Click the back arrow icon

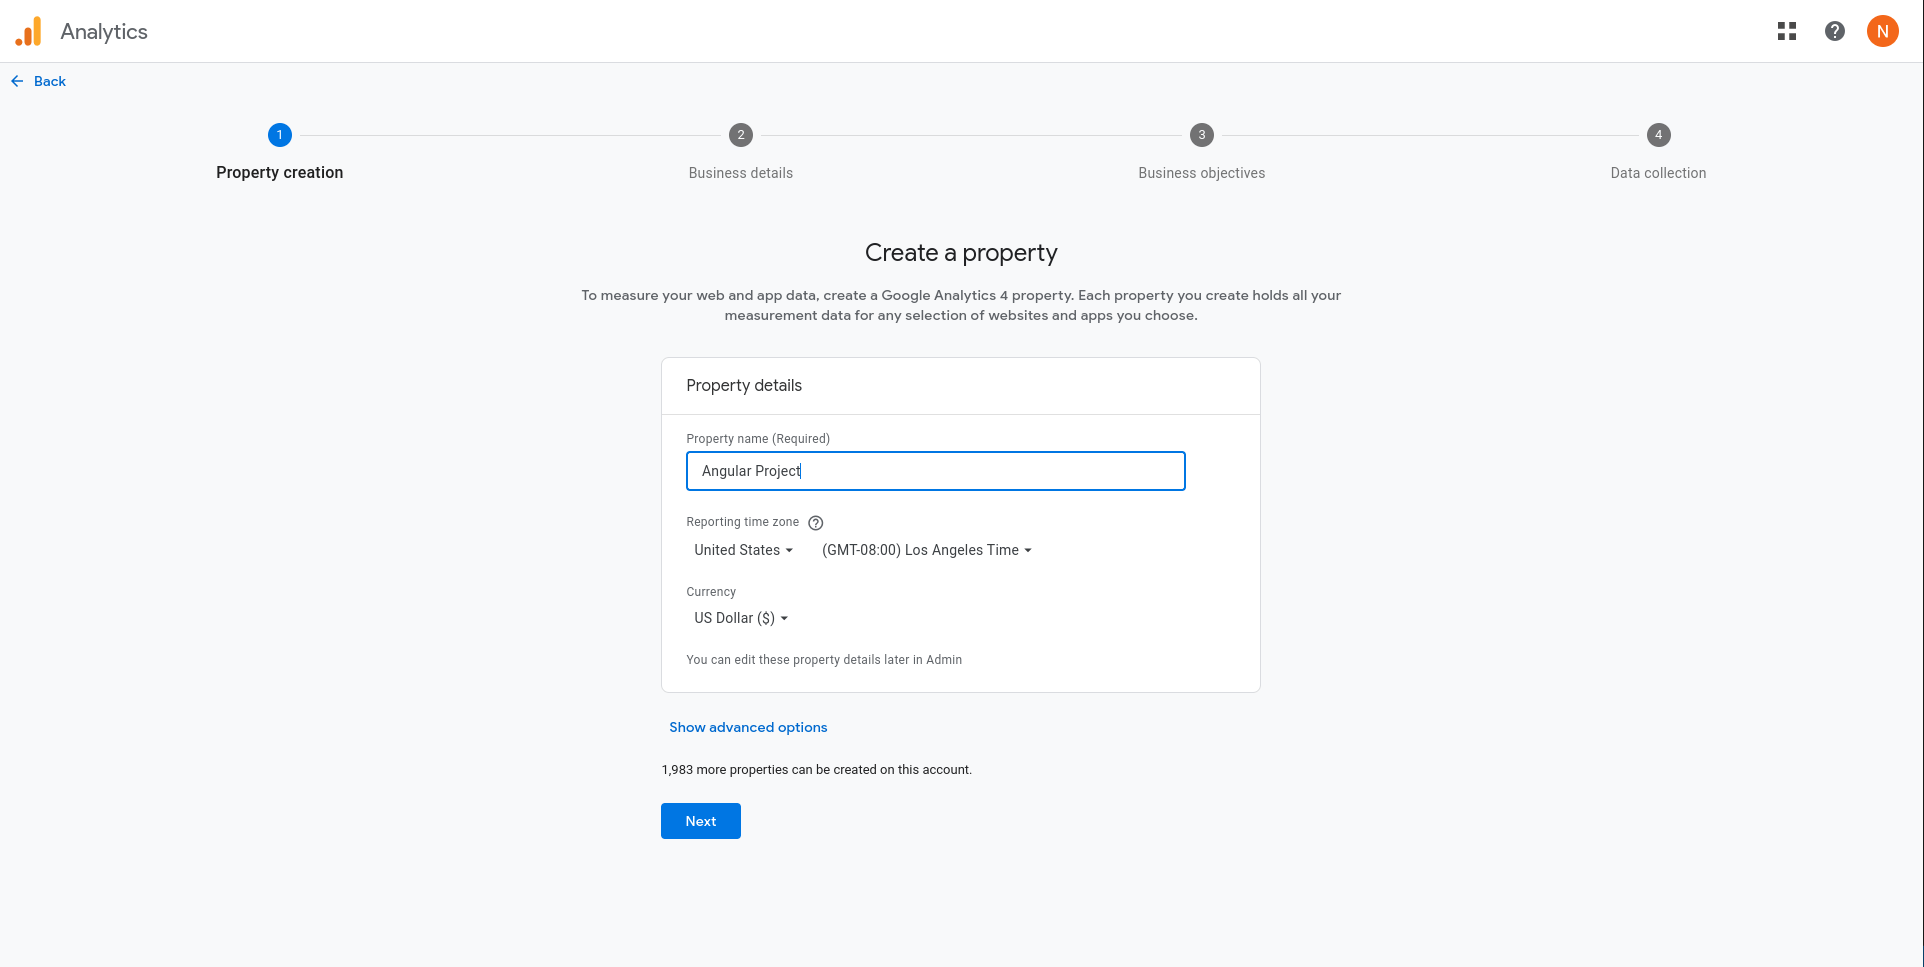pos(16,80)
